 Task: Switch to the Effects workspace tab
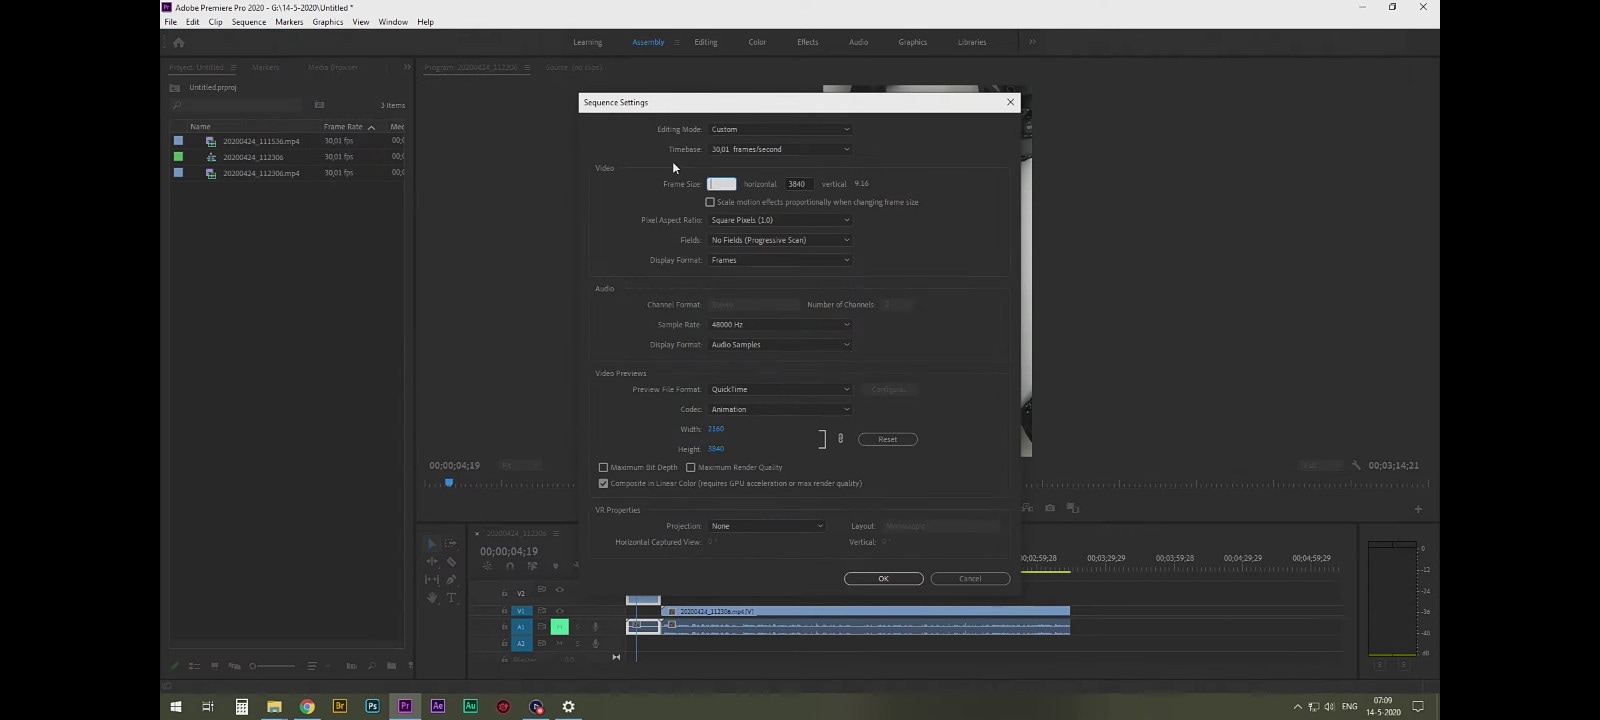tap(808, 42)
